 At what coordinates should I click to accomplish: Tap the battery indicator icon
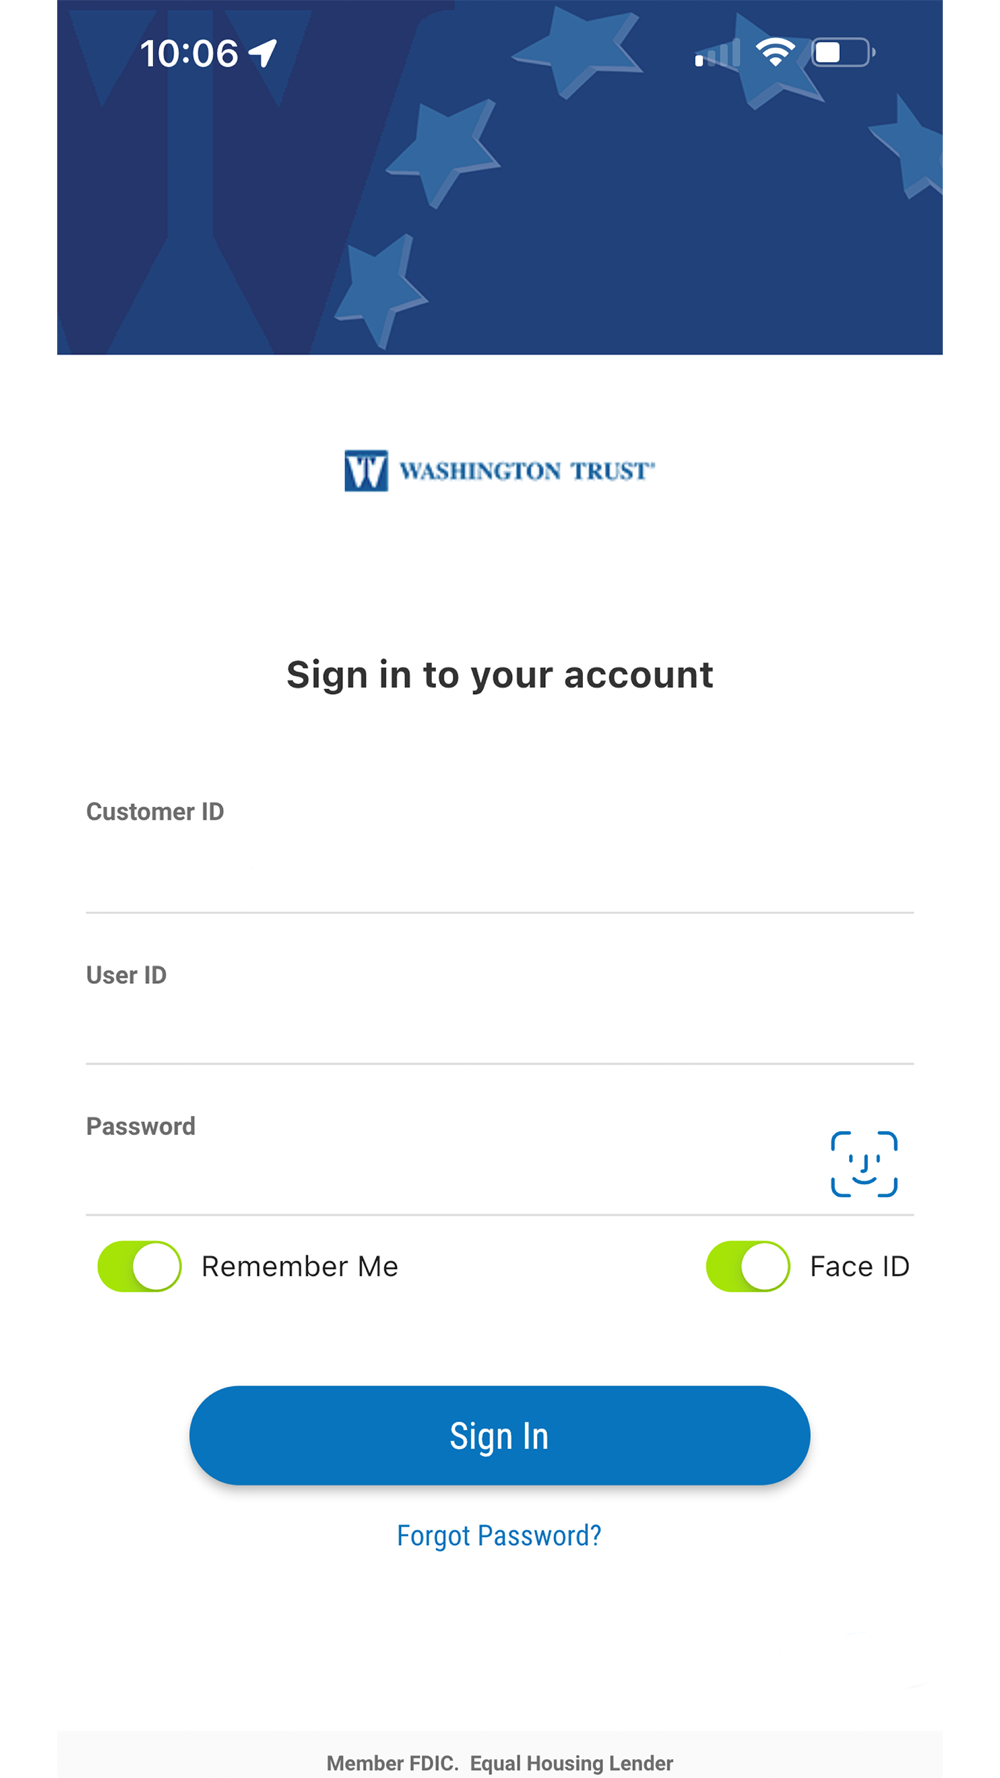pyautogui.click(x=843, y=52)
